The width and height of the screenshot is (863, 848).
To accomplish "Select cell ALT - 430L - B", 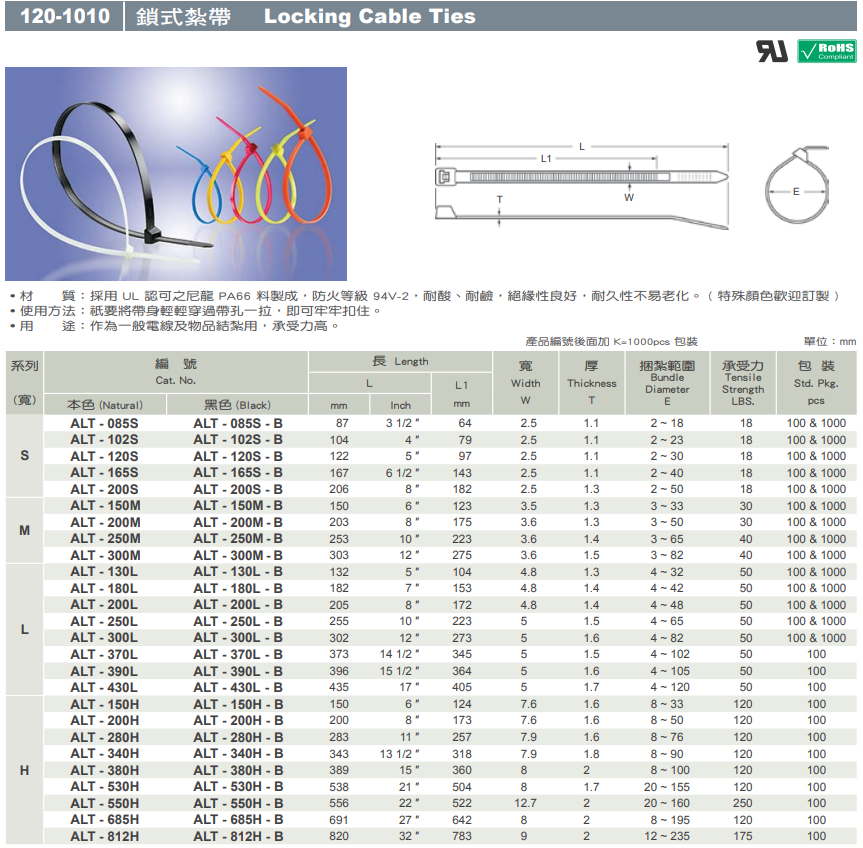I will click(238, 687).
